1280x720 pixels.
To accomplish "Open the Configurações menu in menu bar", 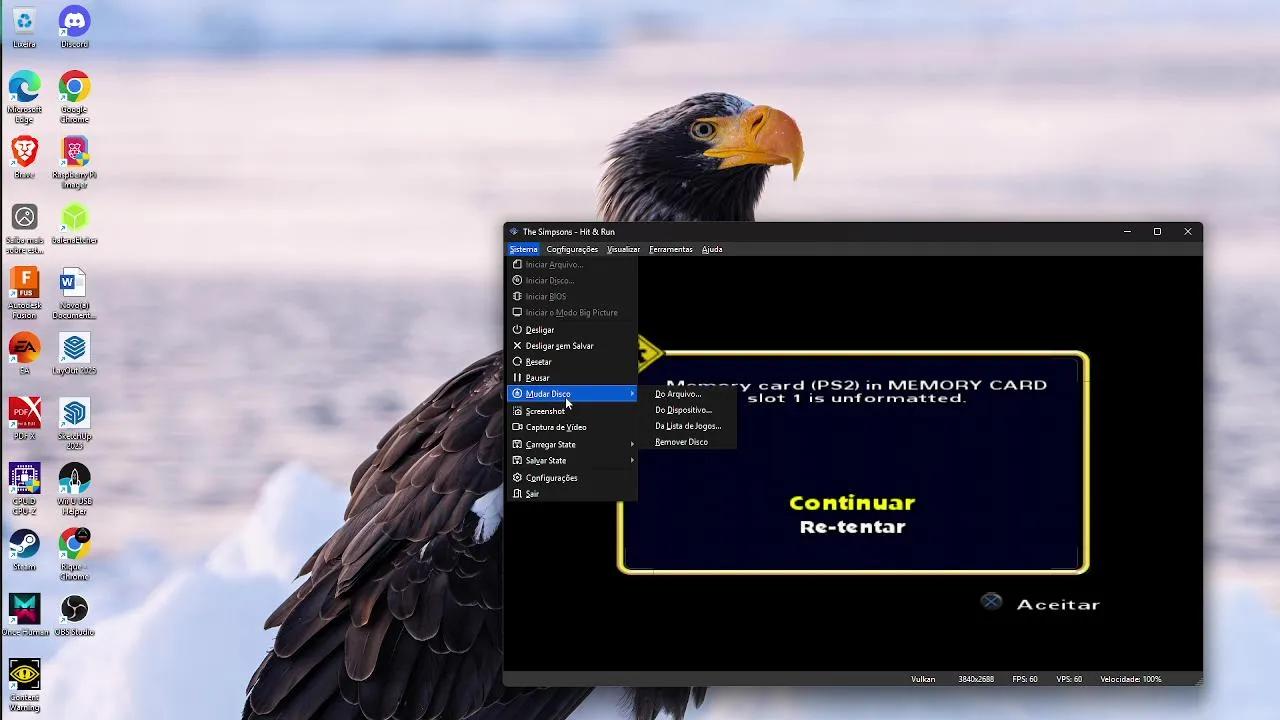I will [x=572, y=249].
